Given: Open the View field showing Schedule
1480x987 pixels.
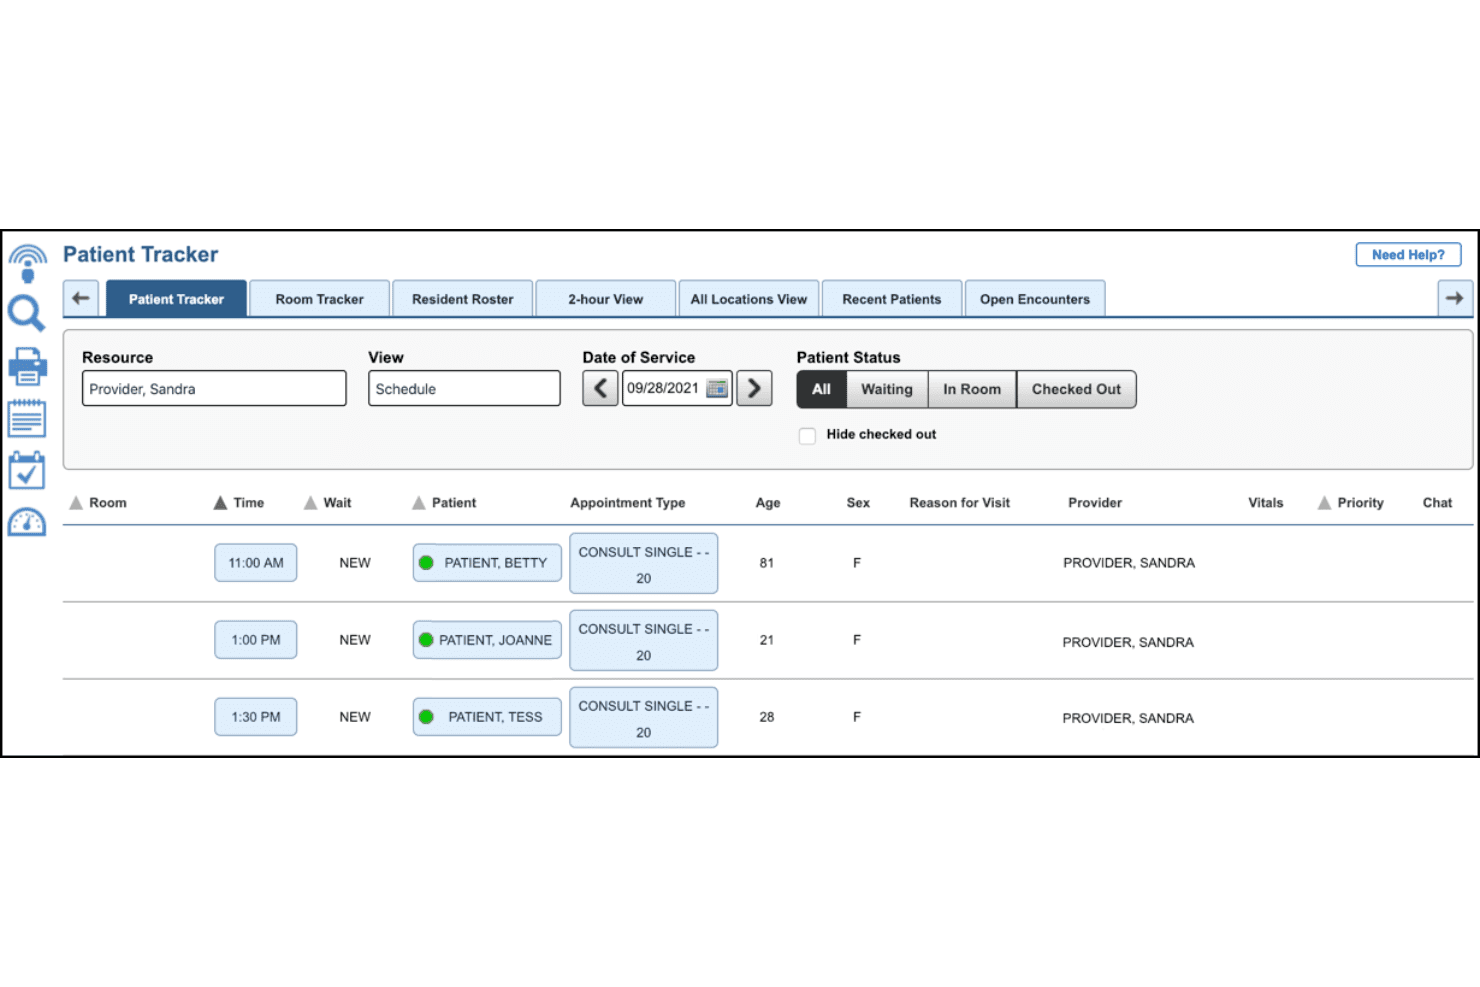Looking at the screenshot, I should [464, 388].
